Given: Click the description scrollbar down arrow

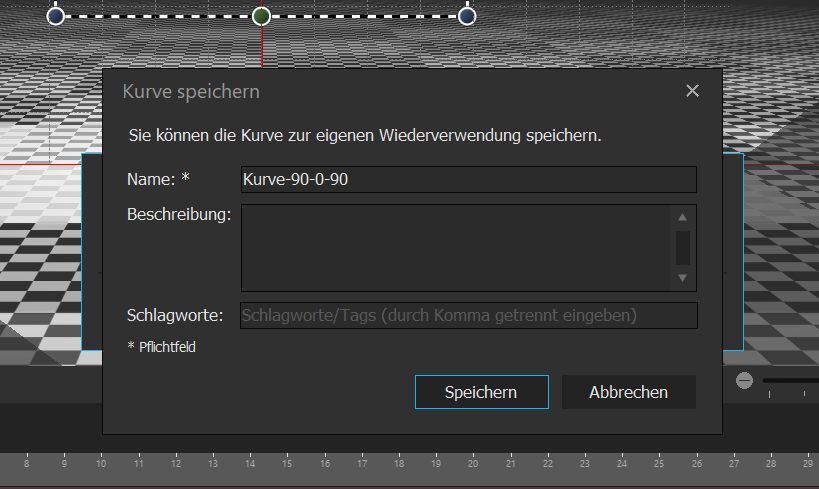Looking at the screenshot, I should (x=682, y=277).
